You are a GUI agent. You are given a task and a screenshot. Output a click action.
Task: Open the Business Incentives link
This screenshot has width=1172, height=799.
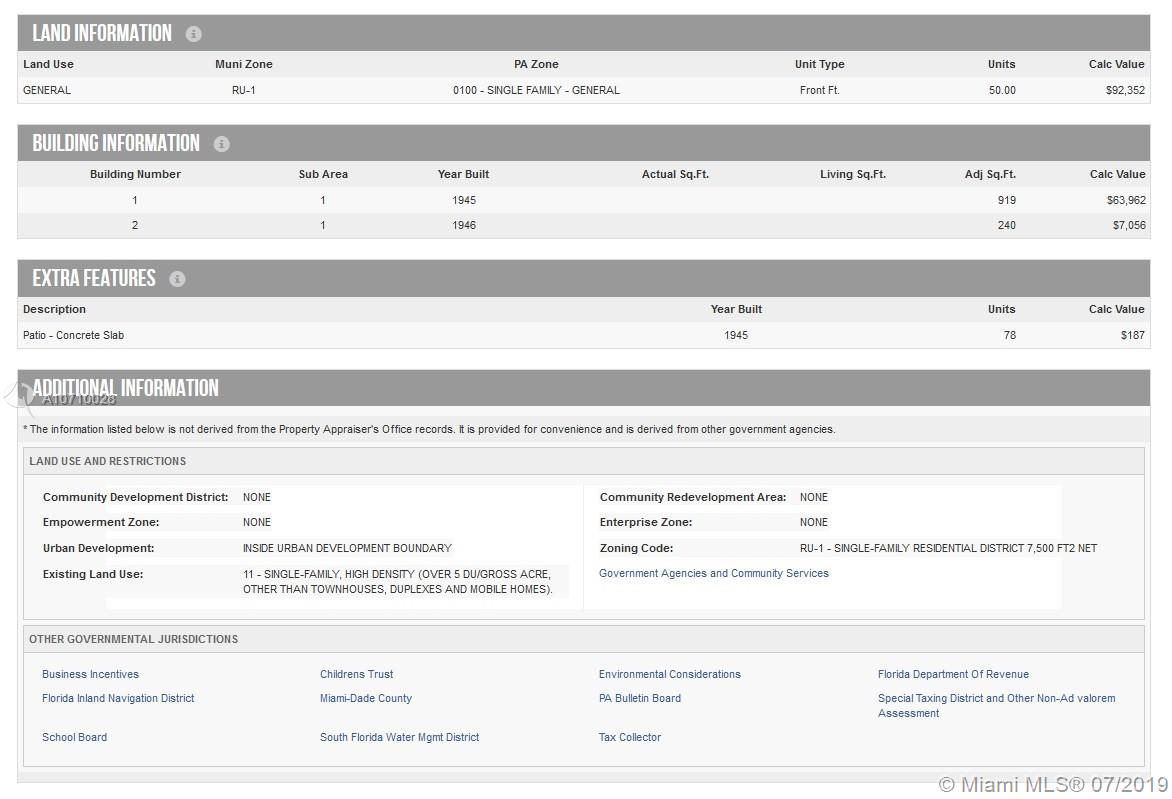pyautogui.click(x=90, y=675)
